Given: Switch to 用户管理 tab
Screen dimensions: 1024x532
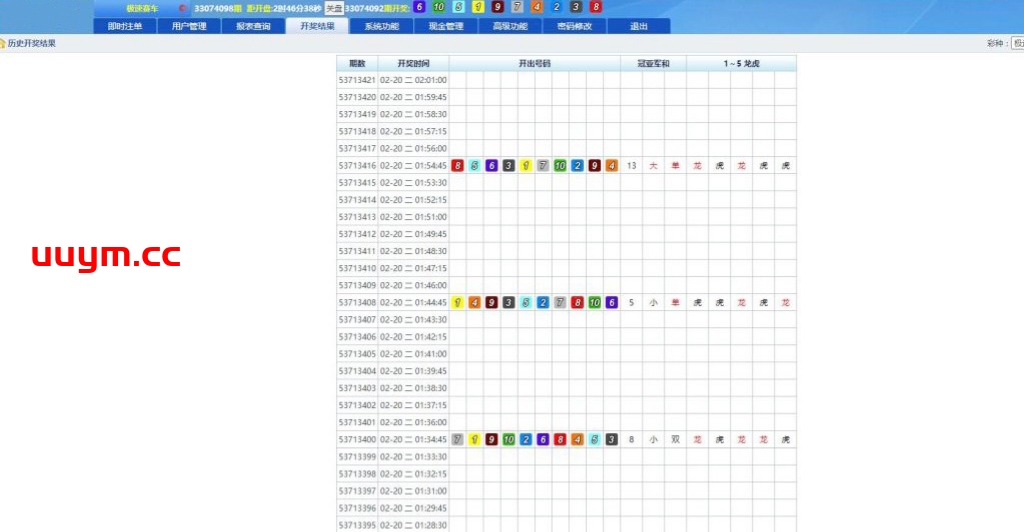Looking at the screenshot, I should click(189, 26).
